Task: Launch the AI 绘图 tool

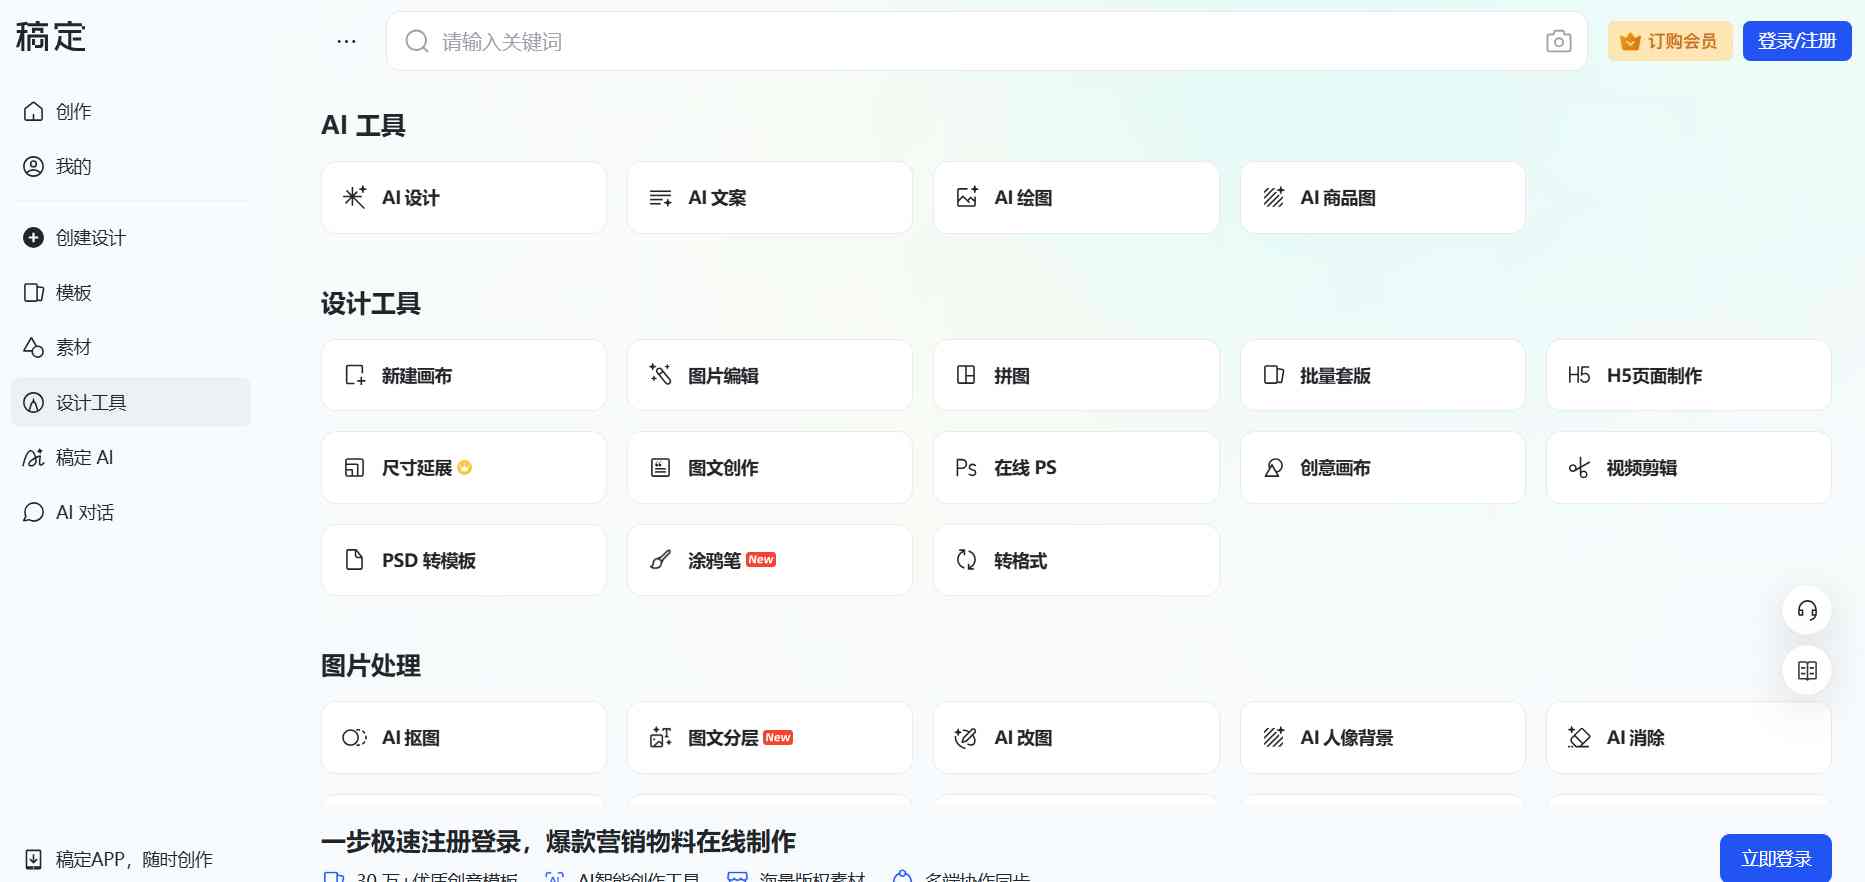Action: [x=1075, y=198]
